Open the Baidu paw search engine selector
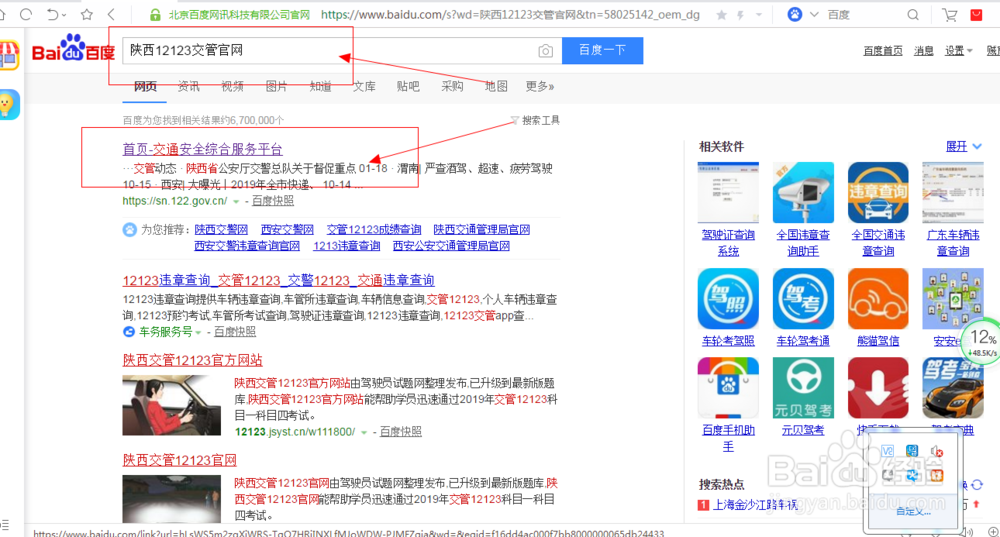The width and height of the screenshot is (1000, 537). pos(795,14)
